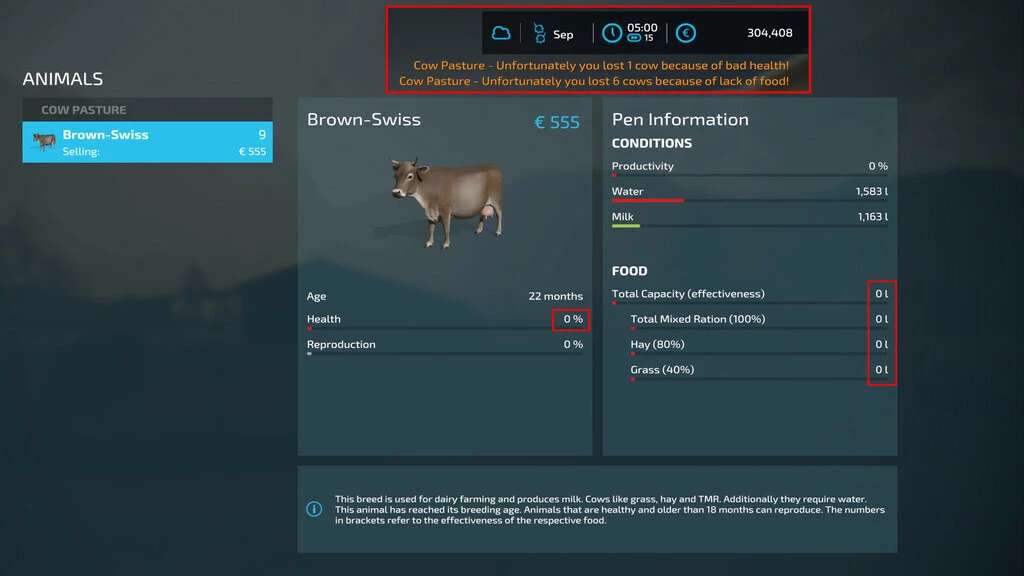Click the COW PASTURE header
Viewport: 1024px width, 576px height.
pyautogui.click(x=84, y=110)
